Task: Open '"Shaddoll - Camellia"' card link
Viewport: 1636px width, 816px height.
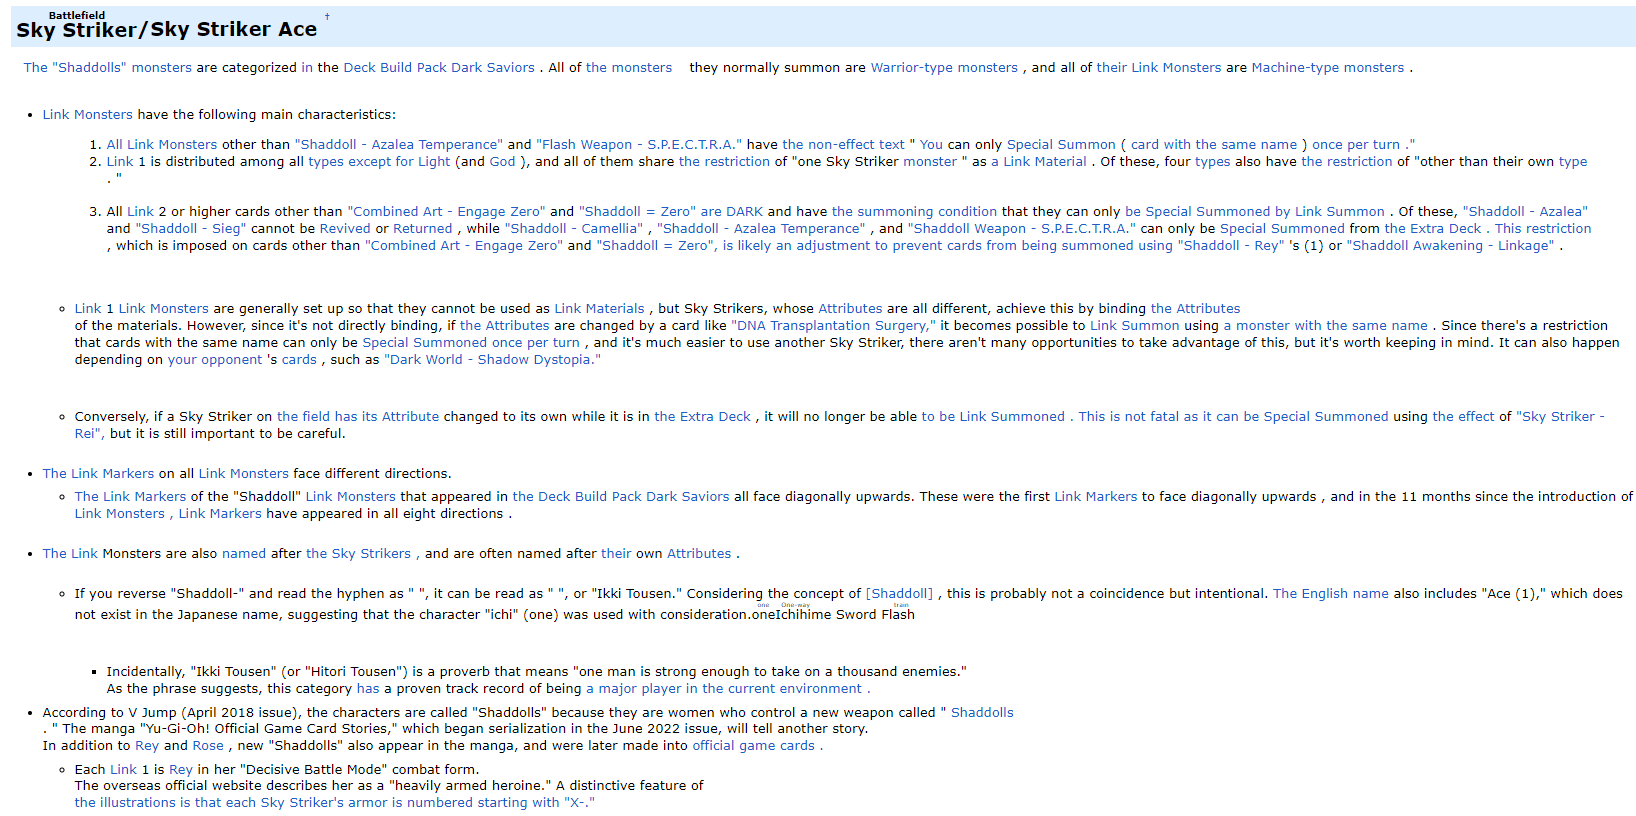Action: click(x=575, y=229)
